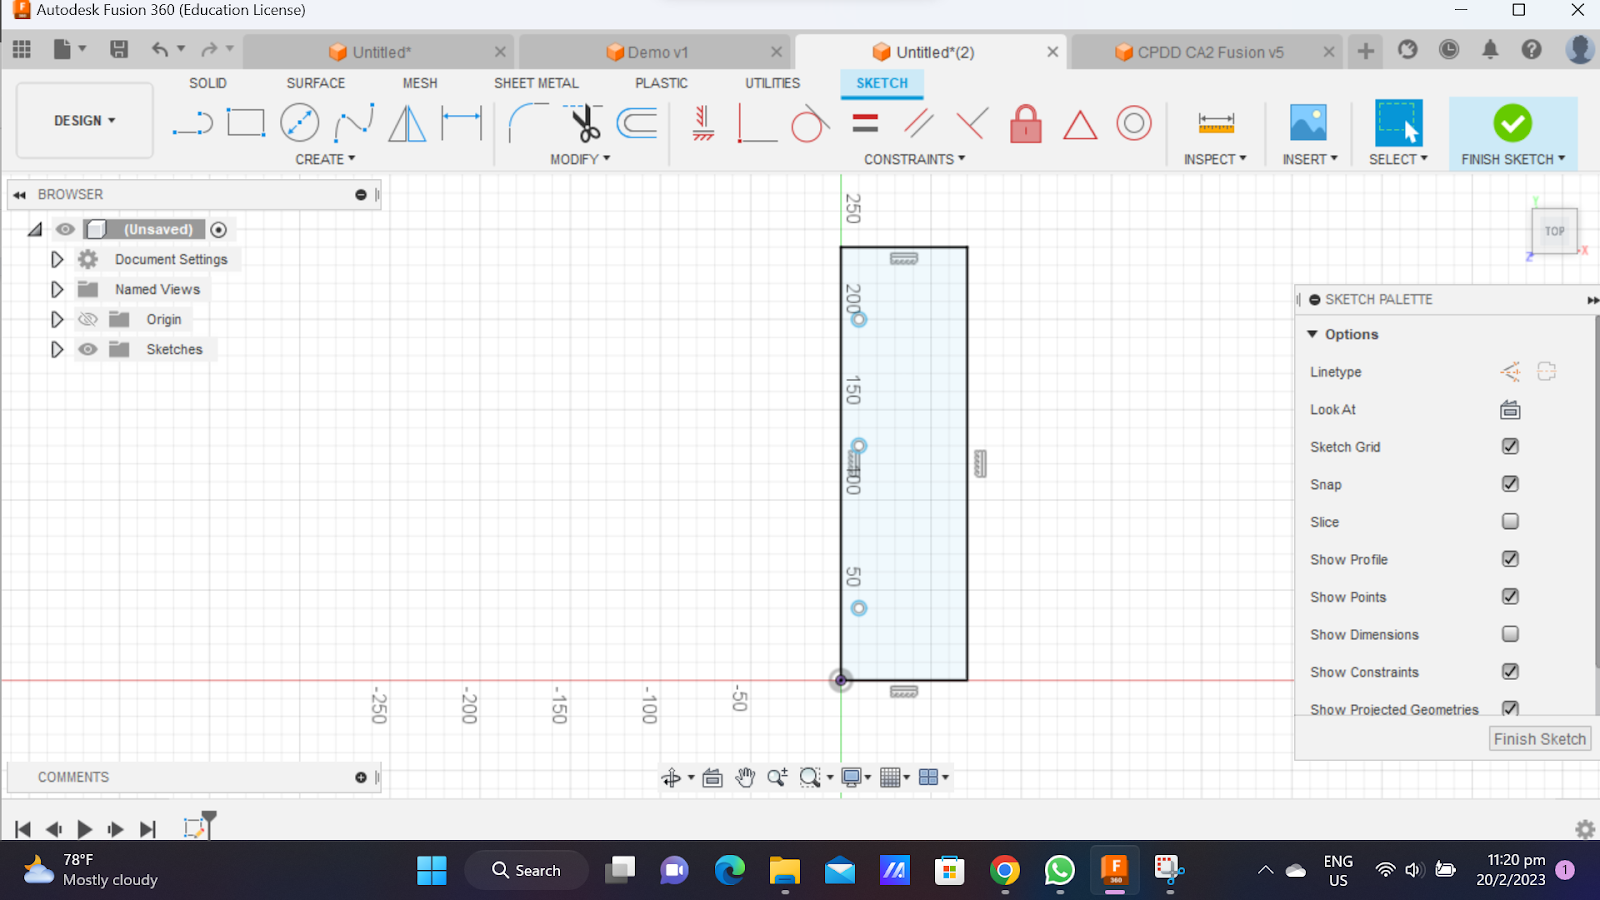Image resolution: width=1600 pixels, height=900 pixels.
Task: Switch to the SHEET METAL tab
Action: point(536,83)
